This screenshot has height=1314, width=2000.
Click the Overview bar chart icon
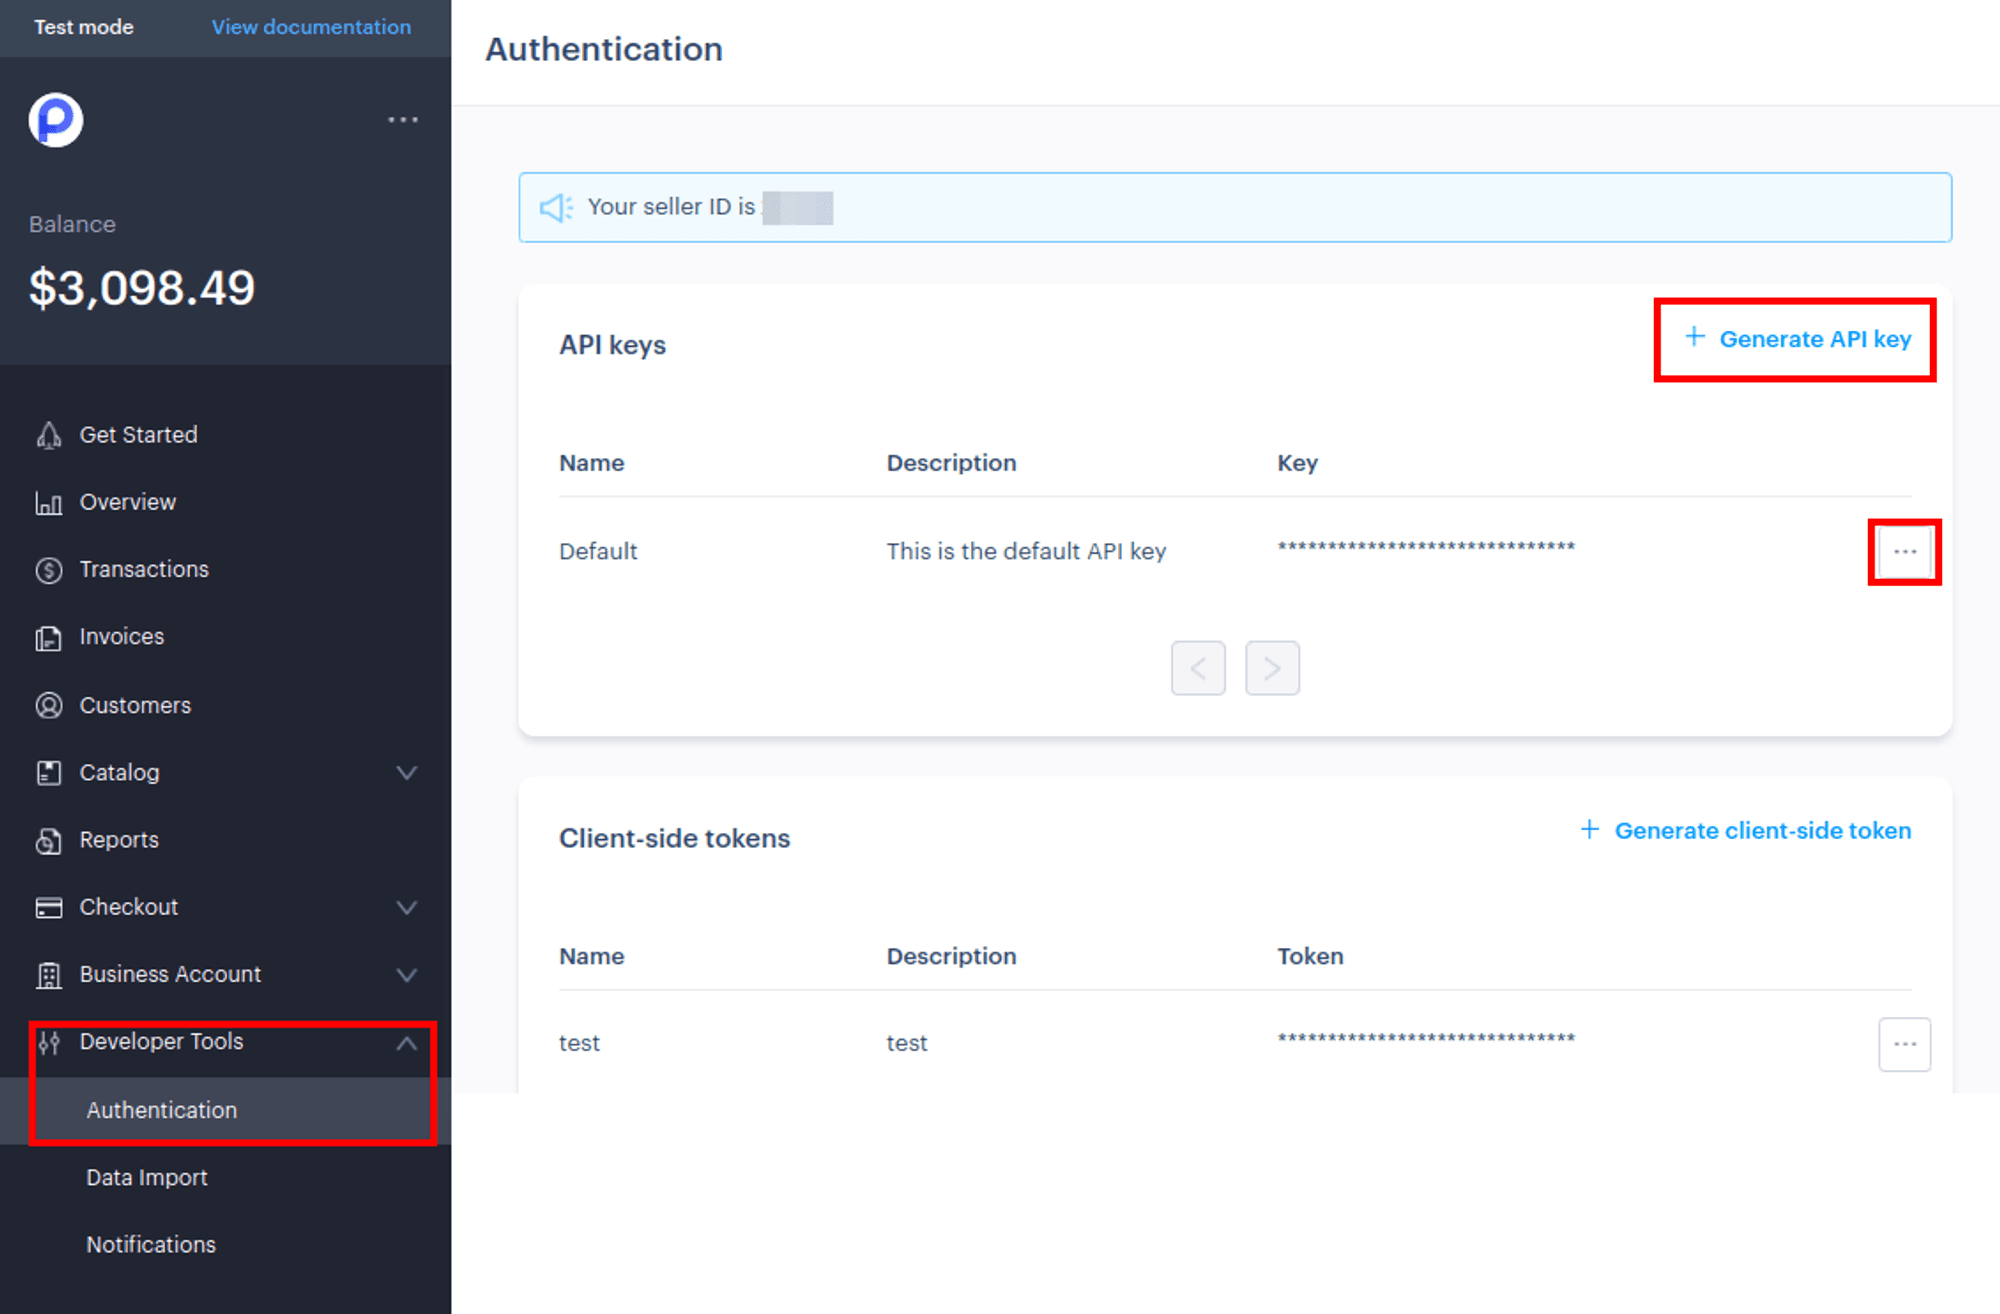coord(48,502)
